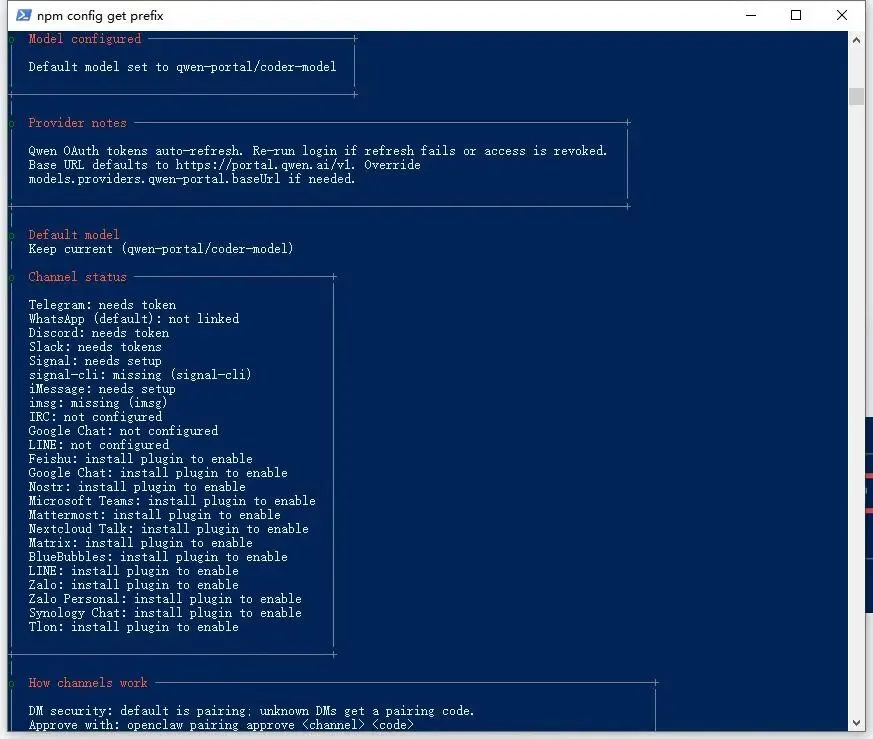Viewport: 873px width, 739px height.
Task: Click 'Tlon: install plugin to enable' line
Action: coord(134,627)
